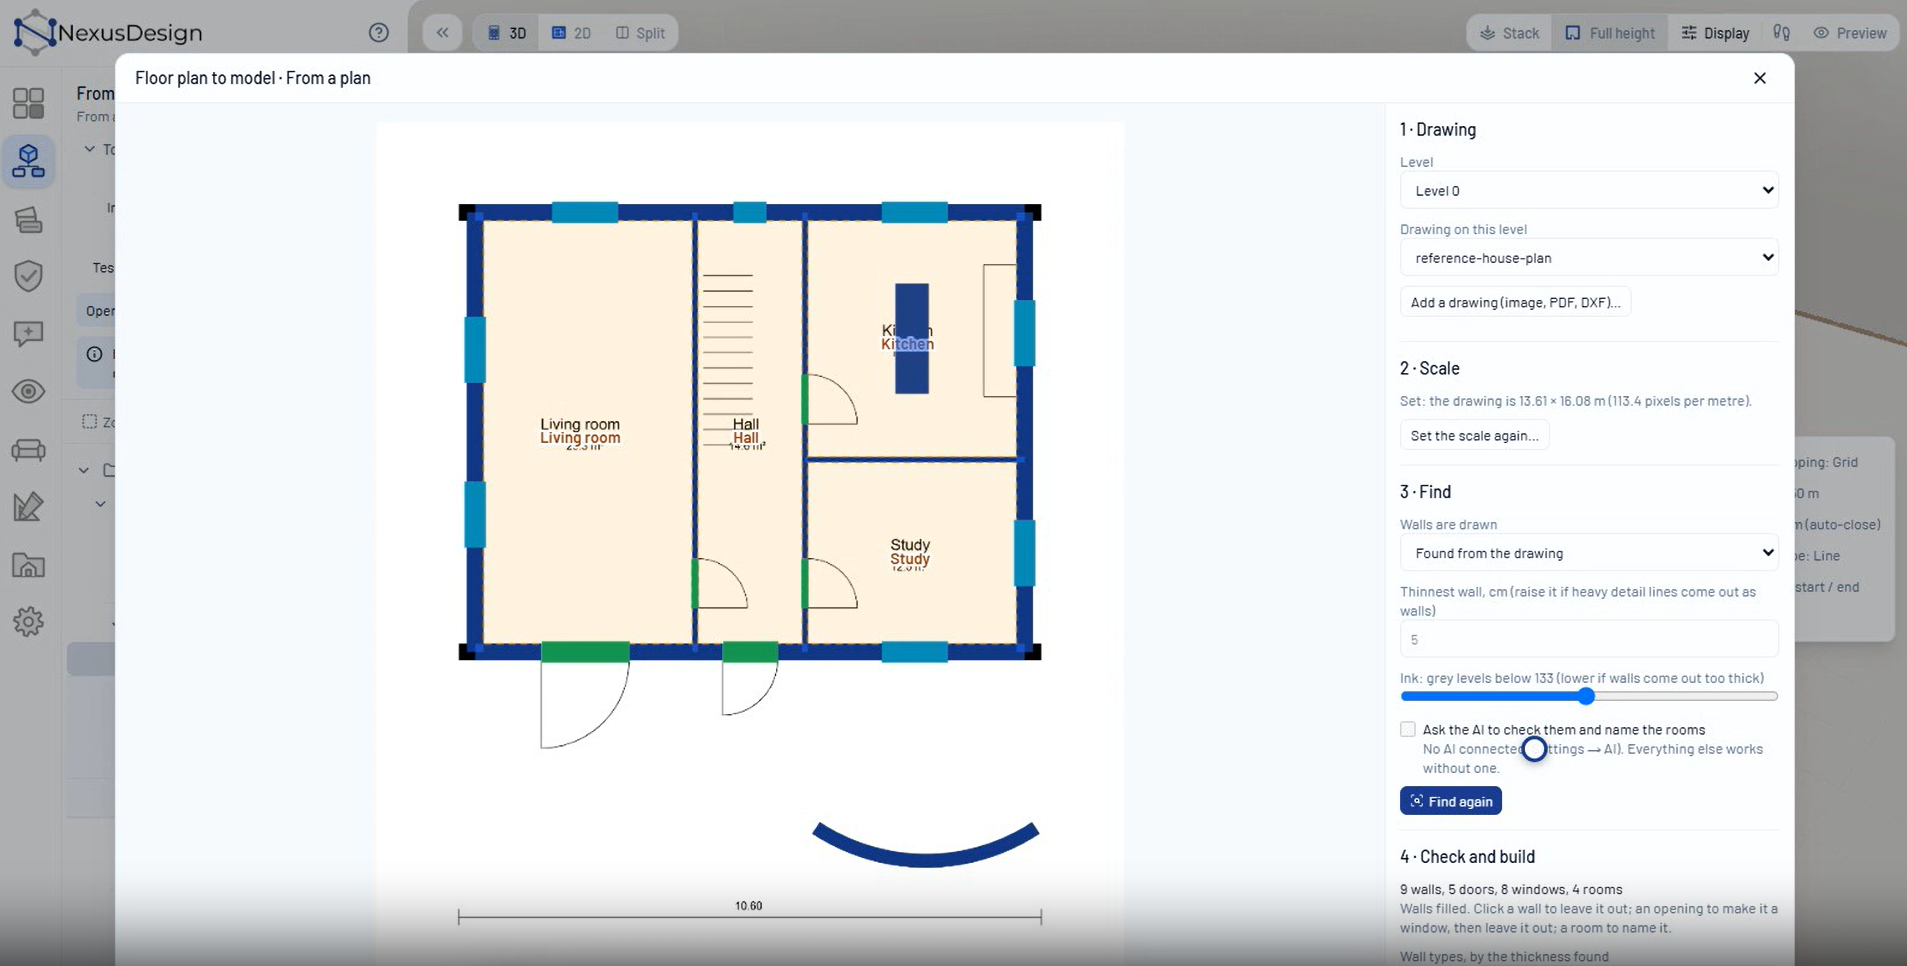
Task: Open the 'Found from the drawing' walls dropdown
Action: 1589,552
